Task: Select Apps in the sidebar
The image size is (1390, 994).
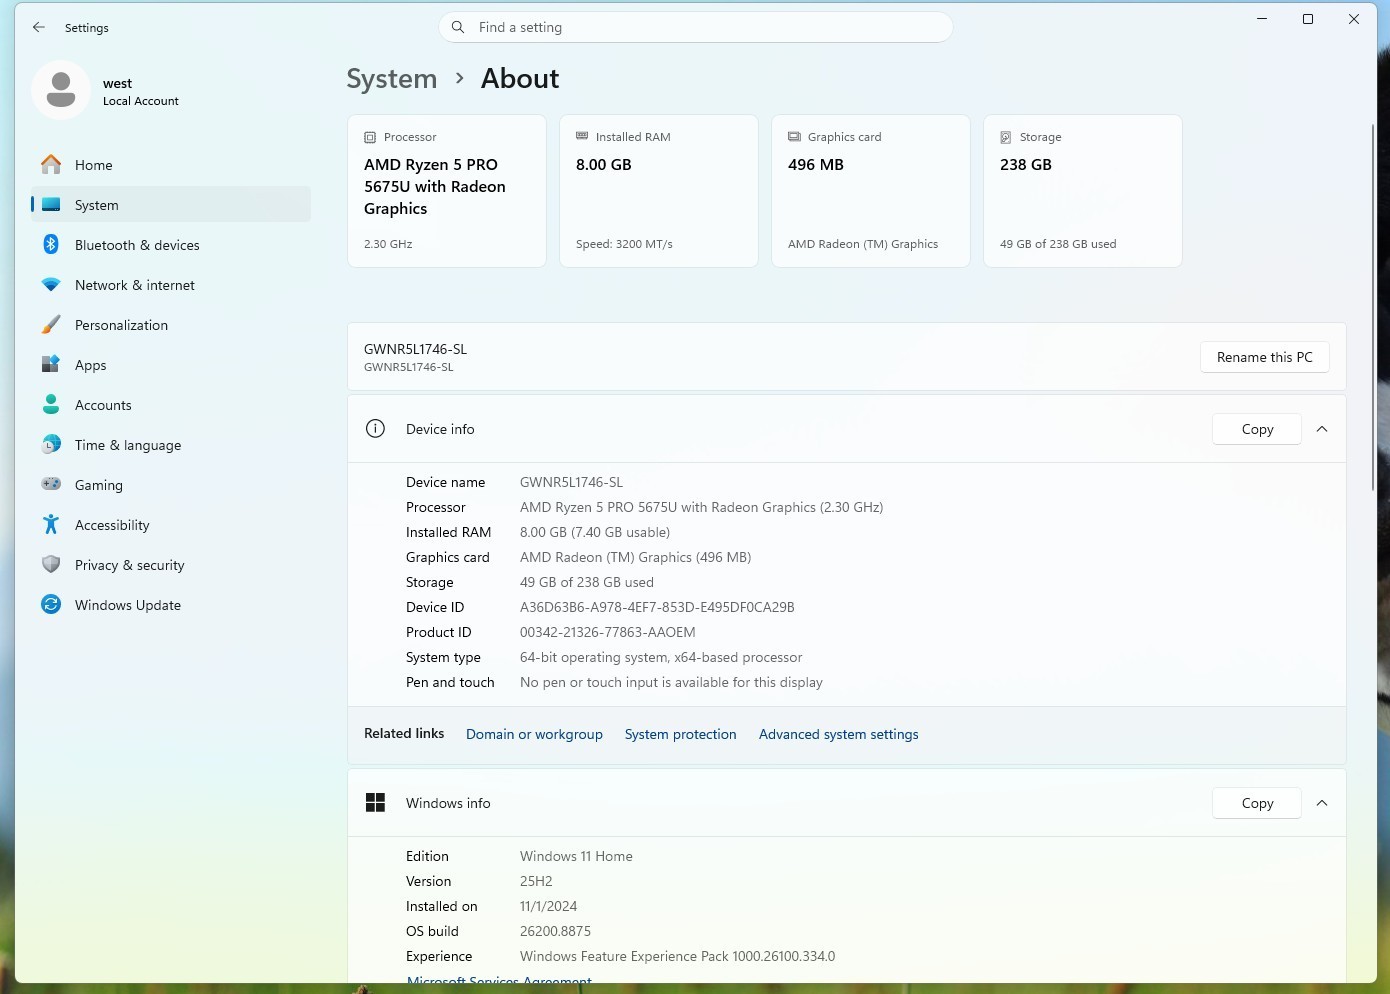Action: pos(171,365)
